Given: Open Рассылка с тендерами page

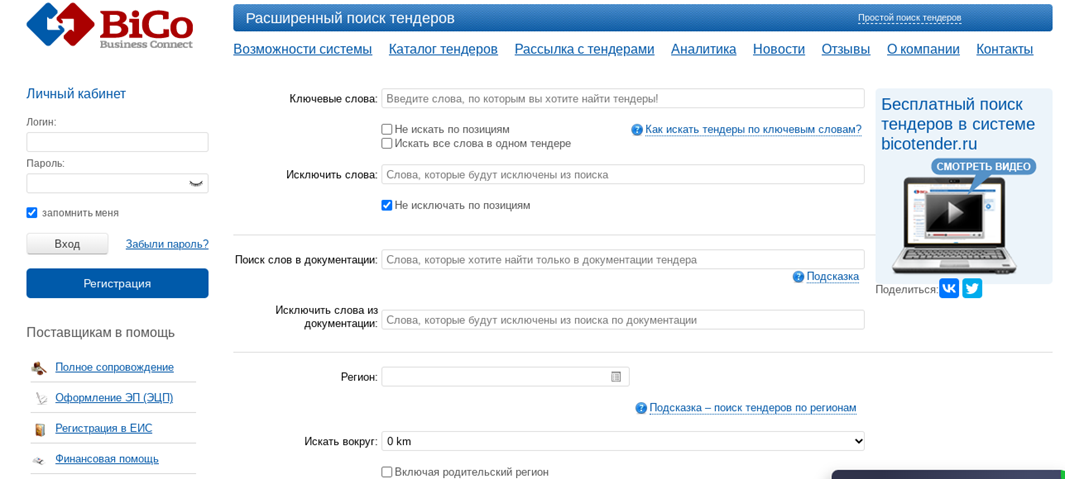Looking at the screenshot, I should [x=584, y=50].
